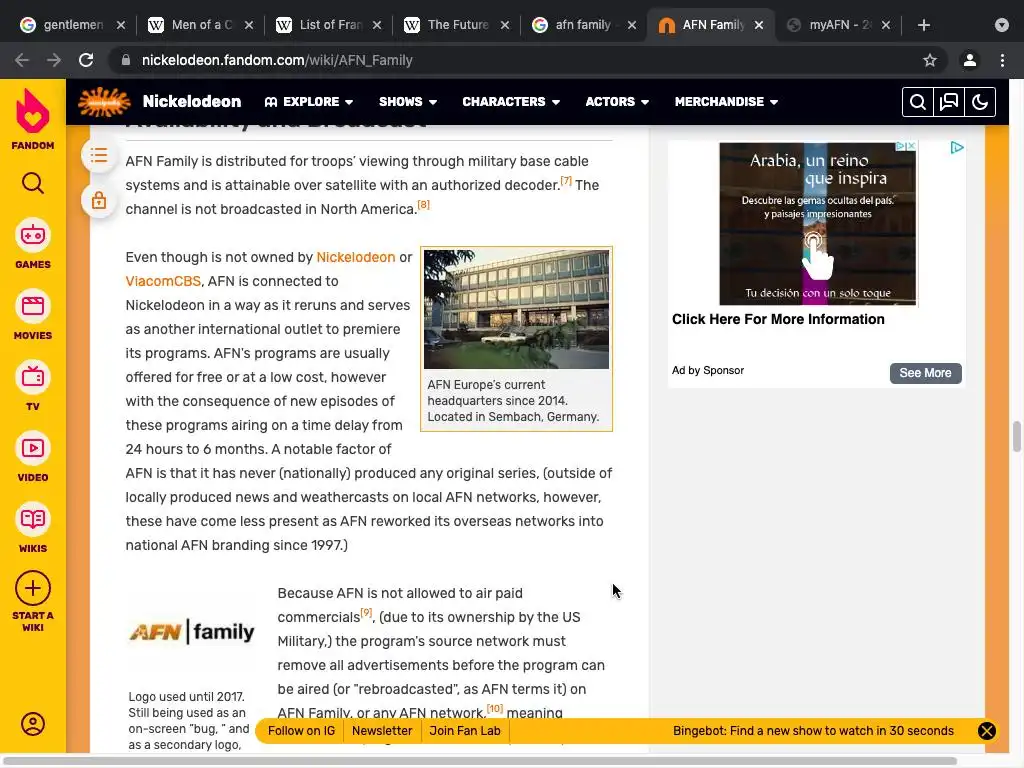Open citation reference 7
This screenshot has width=1024, height=768.
click(x=566, y=181)
